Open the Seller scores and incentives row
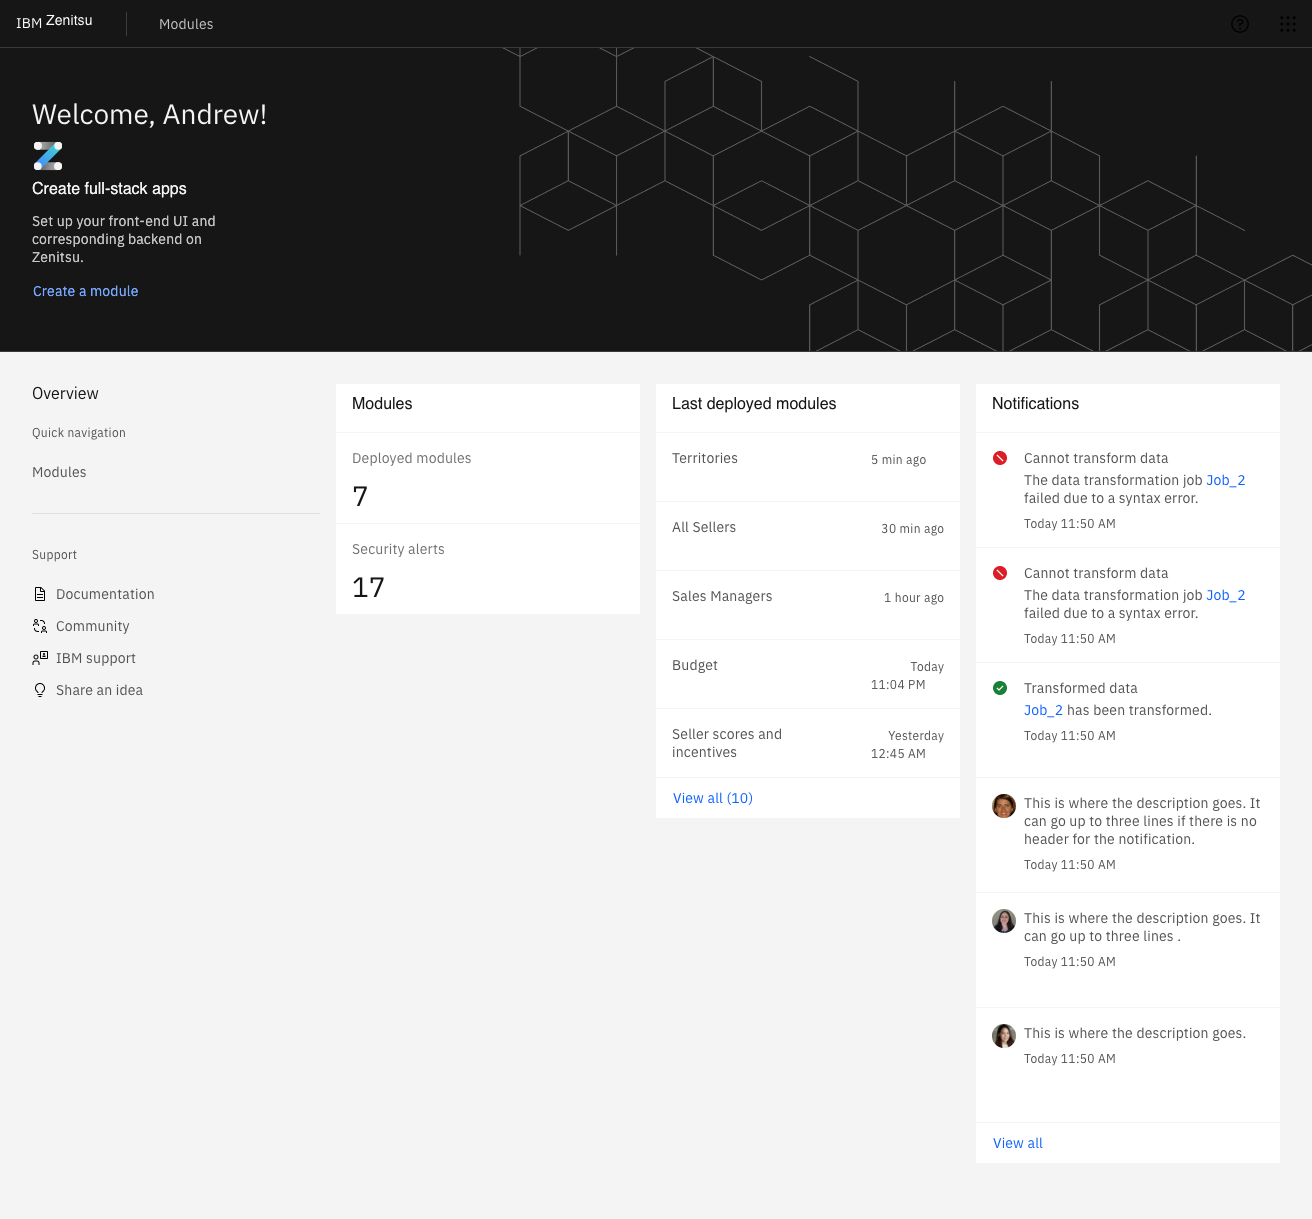The image size is (1312, 1219). pyautogui.click(x=807, y=743)
